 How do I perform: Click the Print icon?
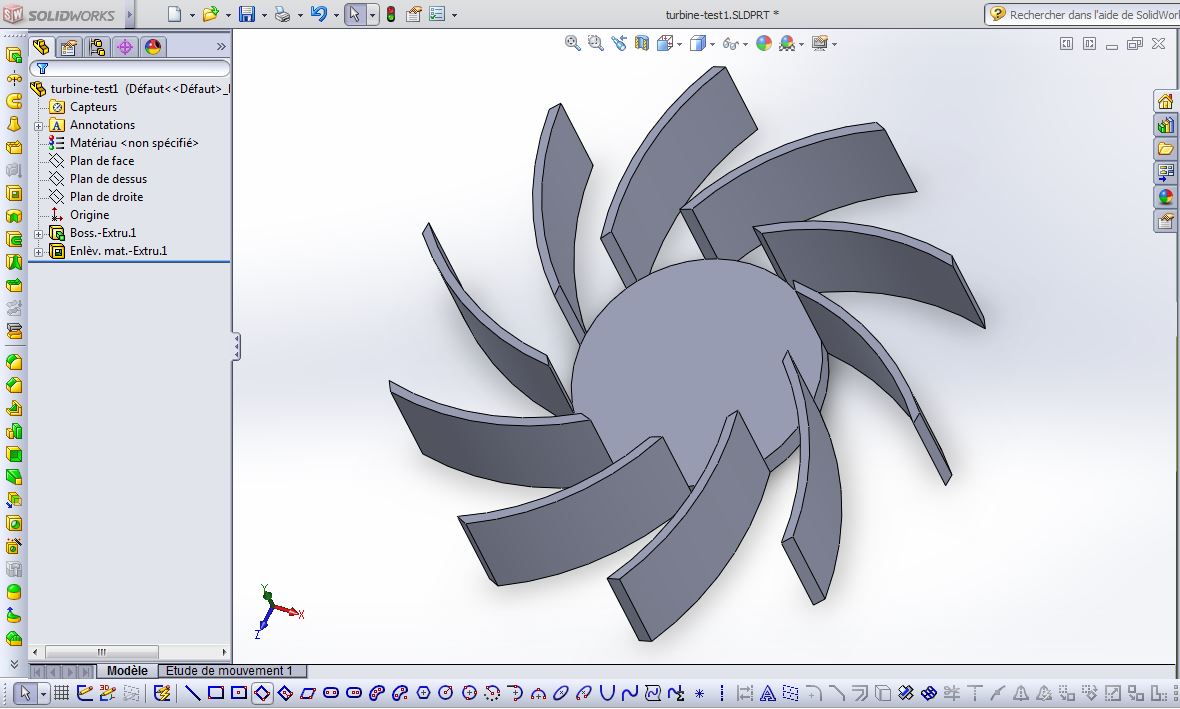(x=283, y=14)
